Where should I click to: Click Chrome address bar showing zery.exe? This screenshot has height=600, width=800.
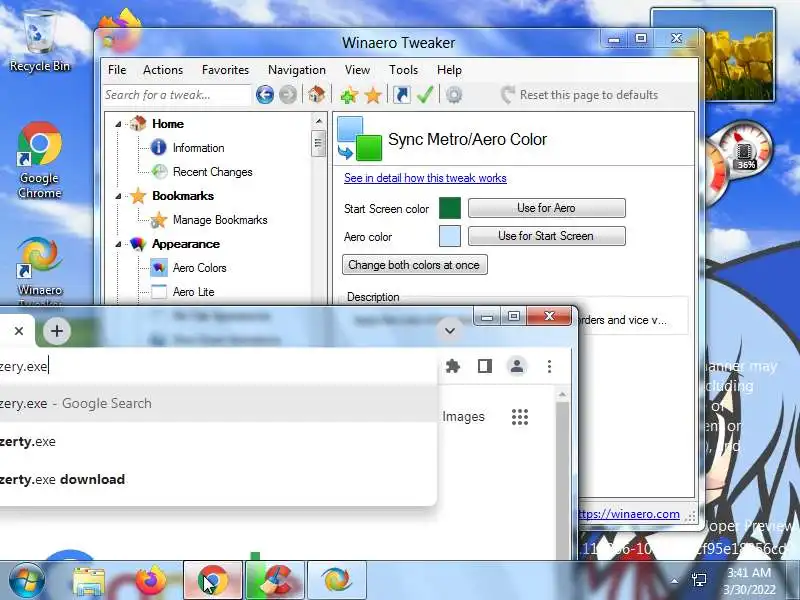pyautogui.click(x=218, y=366)
